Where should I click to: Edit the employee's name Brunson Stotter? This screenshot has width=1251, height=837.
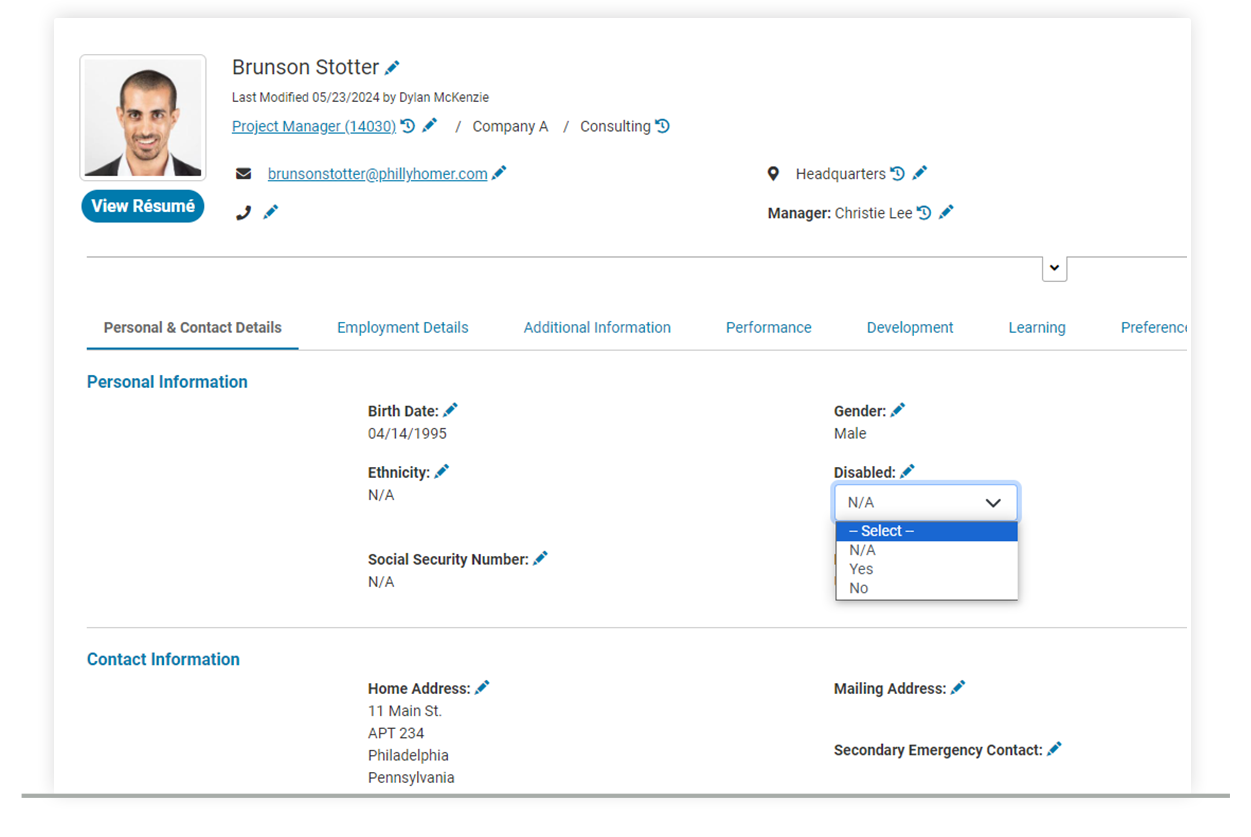[392, 66]
